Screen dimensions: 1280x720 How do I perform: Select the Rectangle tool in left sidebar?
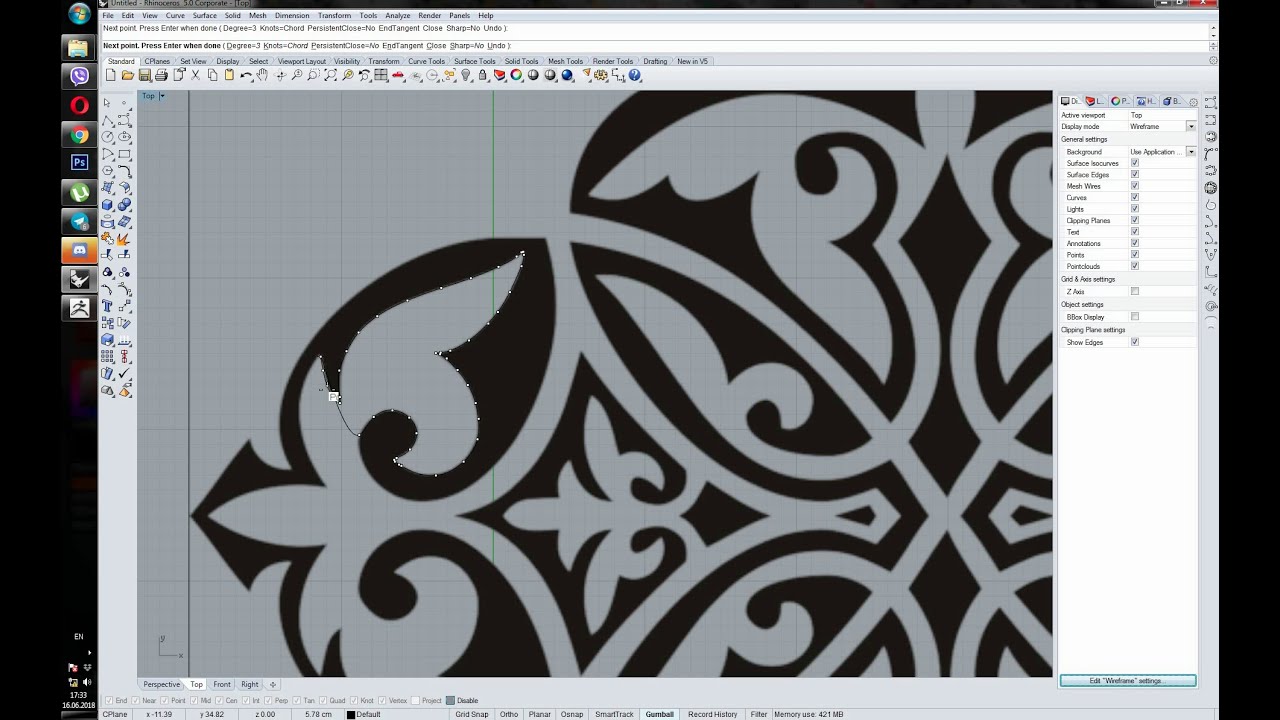(x=125, y=154)
